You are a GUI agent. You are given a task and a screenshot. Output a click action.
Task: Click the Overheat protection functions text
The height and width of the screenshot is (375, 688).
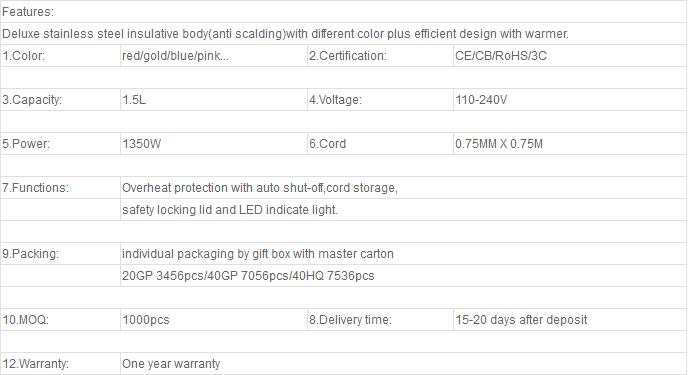click(260, 188)
